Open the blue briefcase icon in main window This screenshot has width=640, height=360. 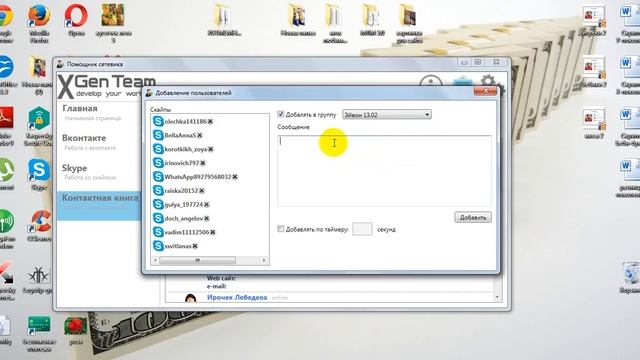463,82
